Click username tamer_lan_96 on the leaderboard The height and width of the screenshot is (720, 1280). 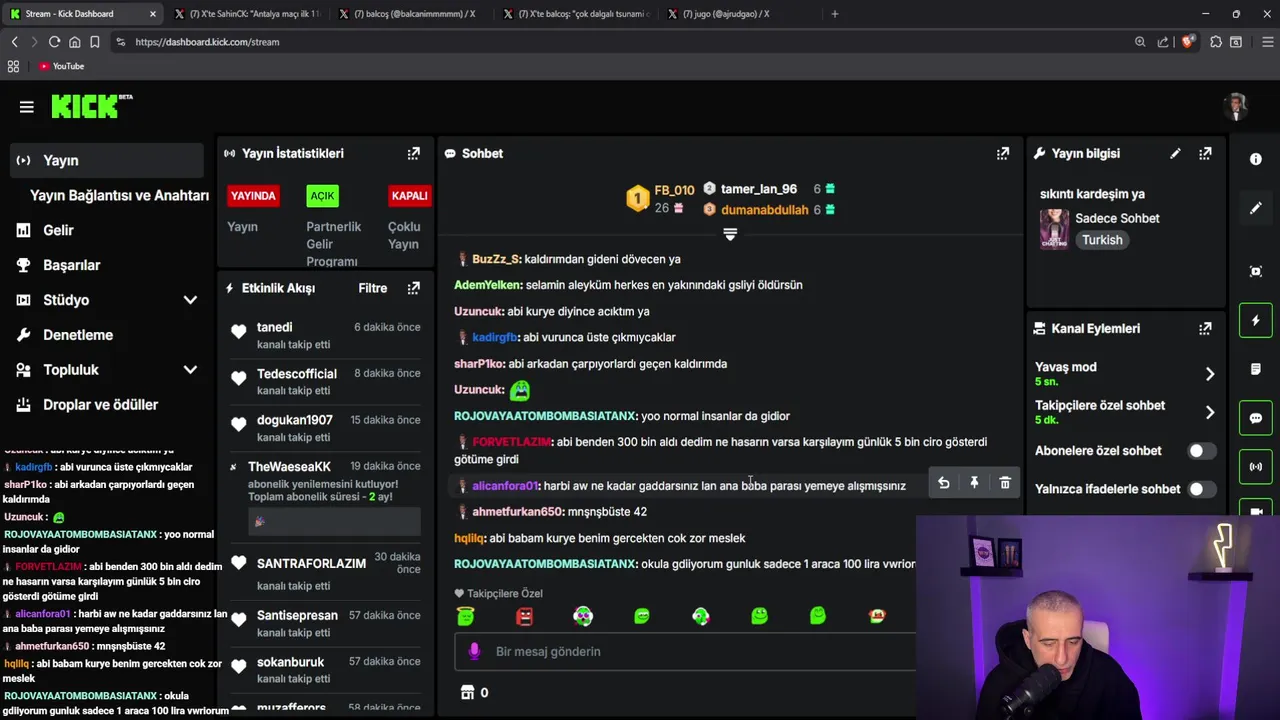pyautogui.click(x=759, y=189)
